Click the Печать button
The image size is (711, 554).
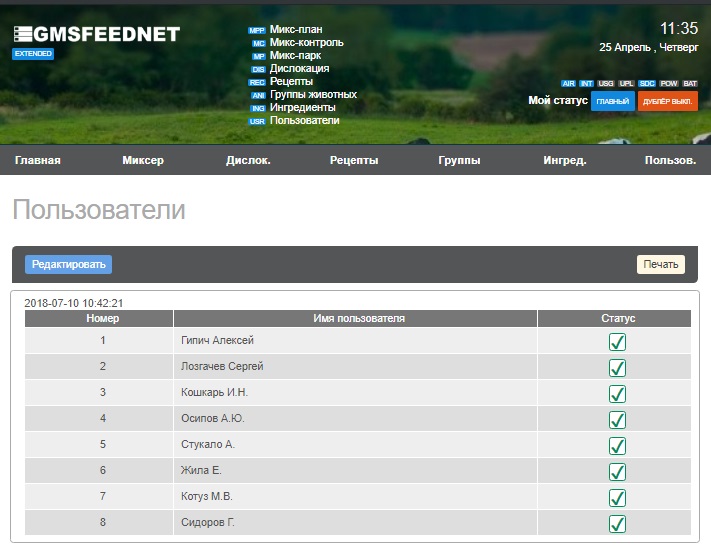pyautogui.click(x=661, y=264)
